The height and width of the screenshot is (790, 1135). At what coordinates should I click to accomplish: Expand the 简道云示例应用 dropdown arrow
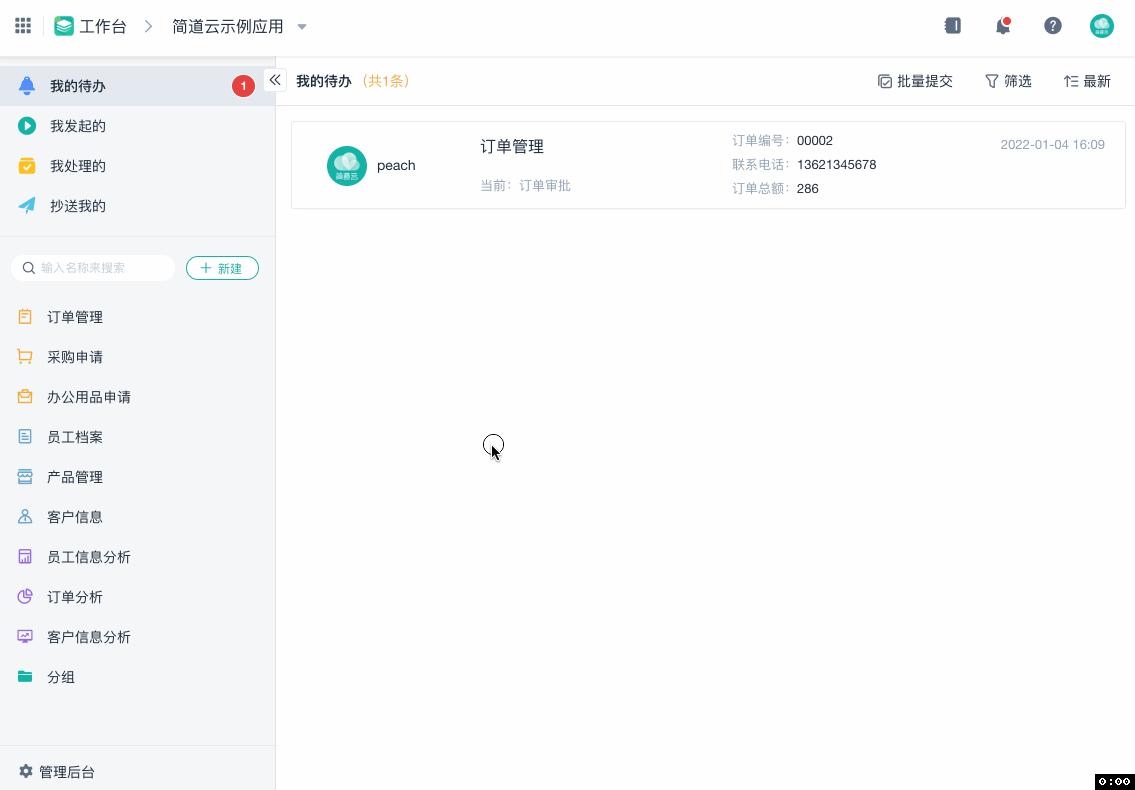click(x=302, y=27)
